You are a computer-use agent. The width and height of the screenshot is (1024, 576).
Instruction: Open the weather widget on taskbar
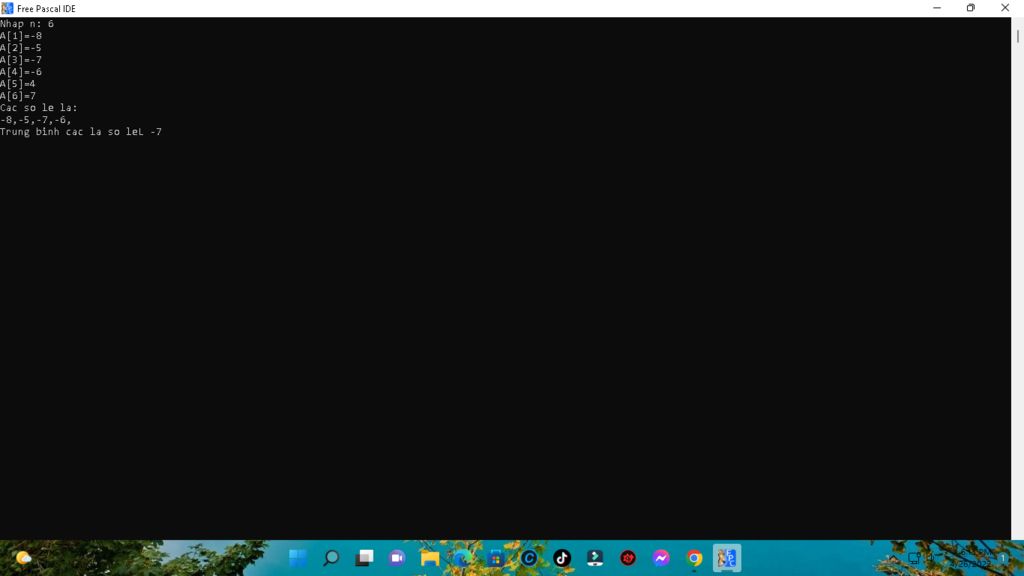(x=24, y=558)
